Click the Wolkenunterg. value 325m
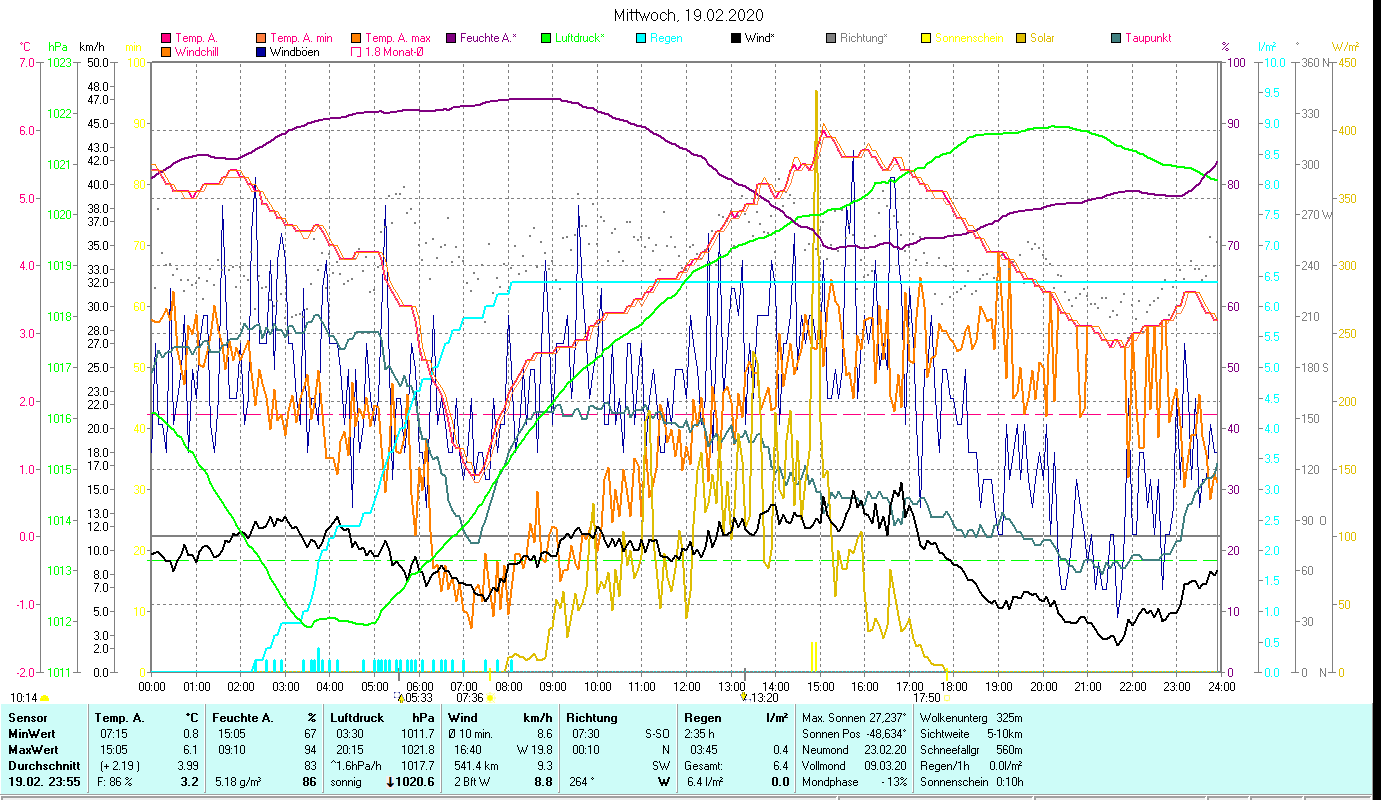Viewport: 1381px width, 800px height. coord(1010,718)
